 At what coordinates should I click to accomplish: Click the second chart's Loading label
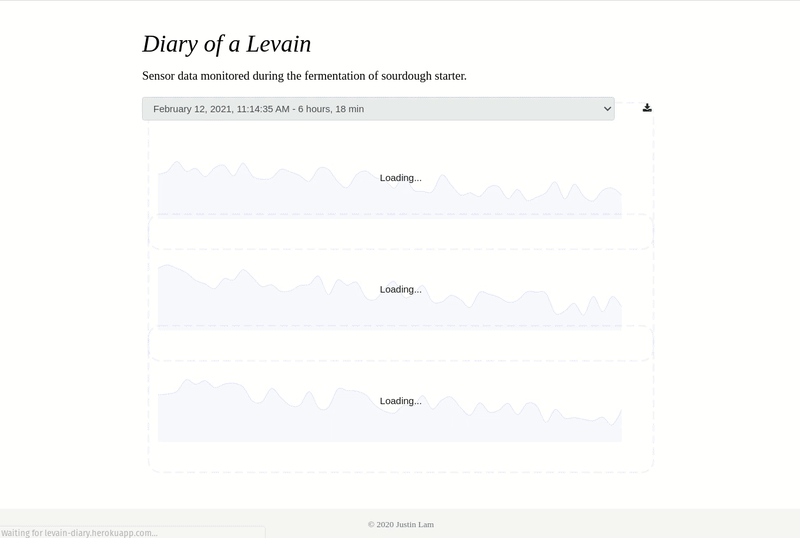pos(400,290)
